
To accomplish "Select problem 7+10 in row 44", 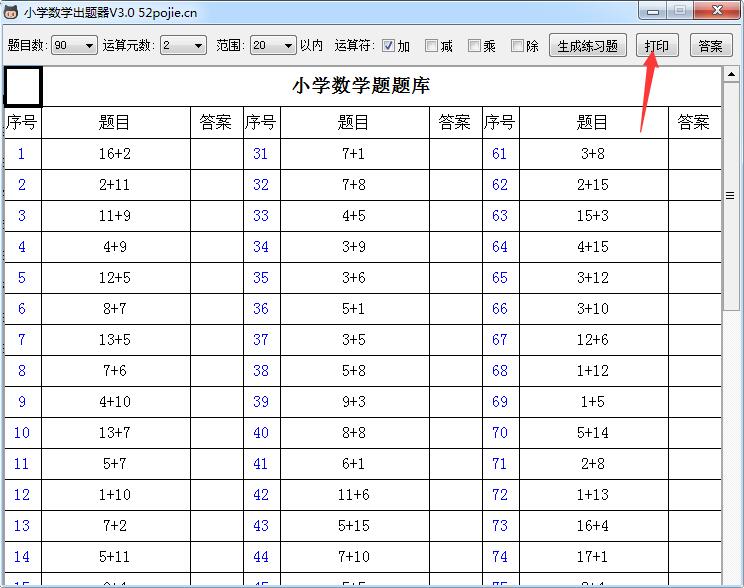I will tap(354, 557).
